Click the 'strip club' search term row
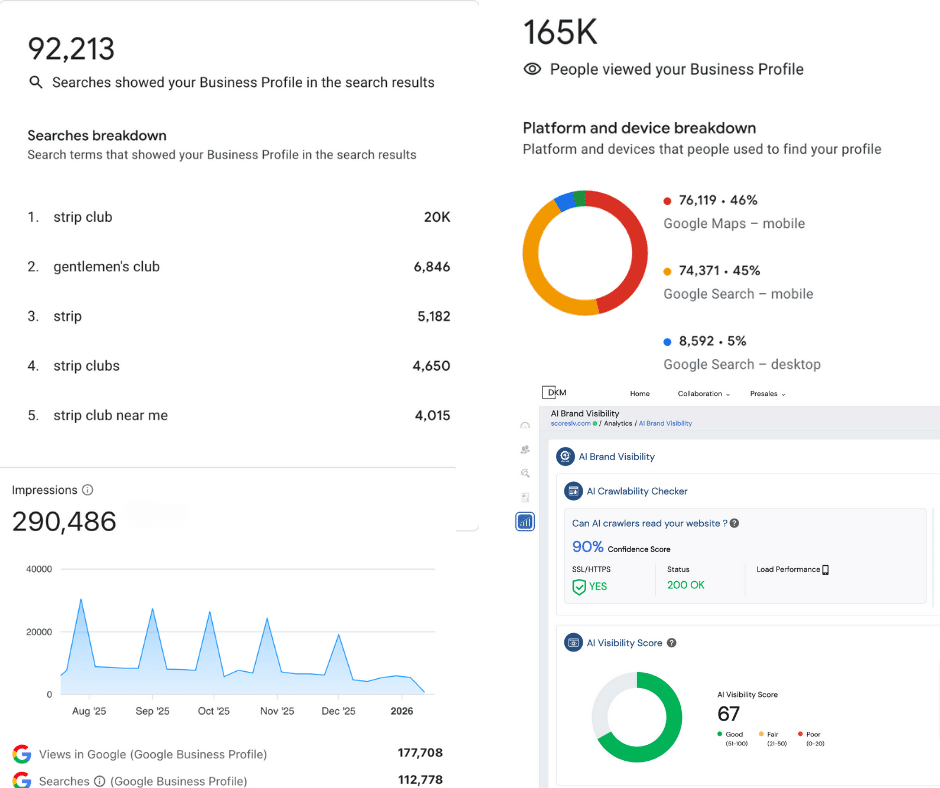940x788 pixels. pyautogui.click(x=239, y=217)
